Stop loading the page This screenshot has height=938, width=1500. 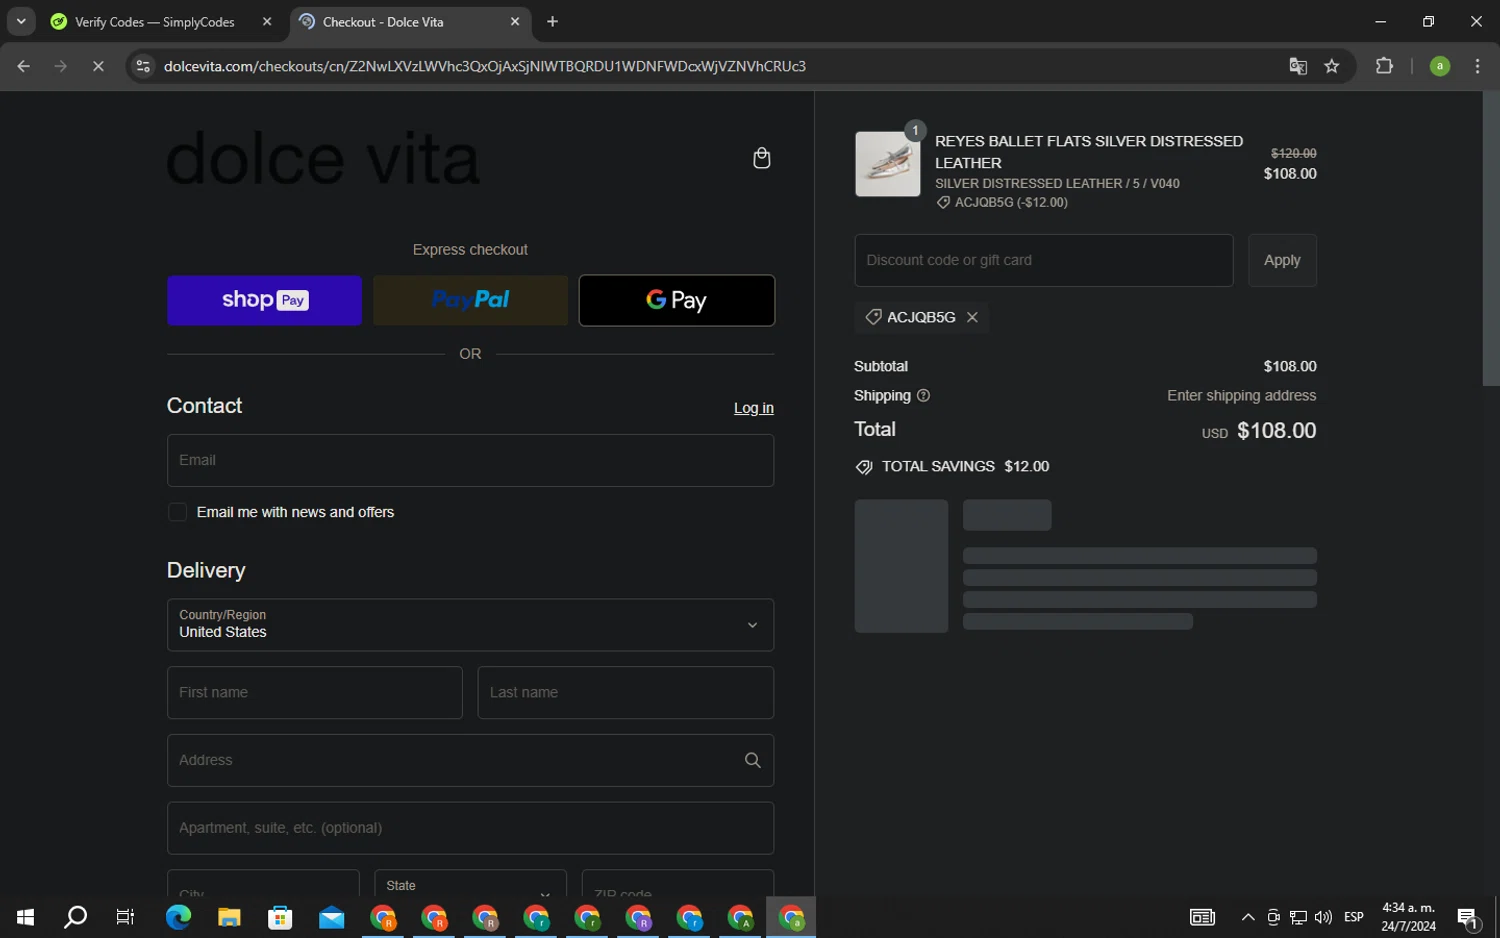[x=98, y=66]
